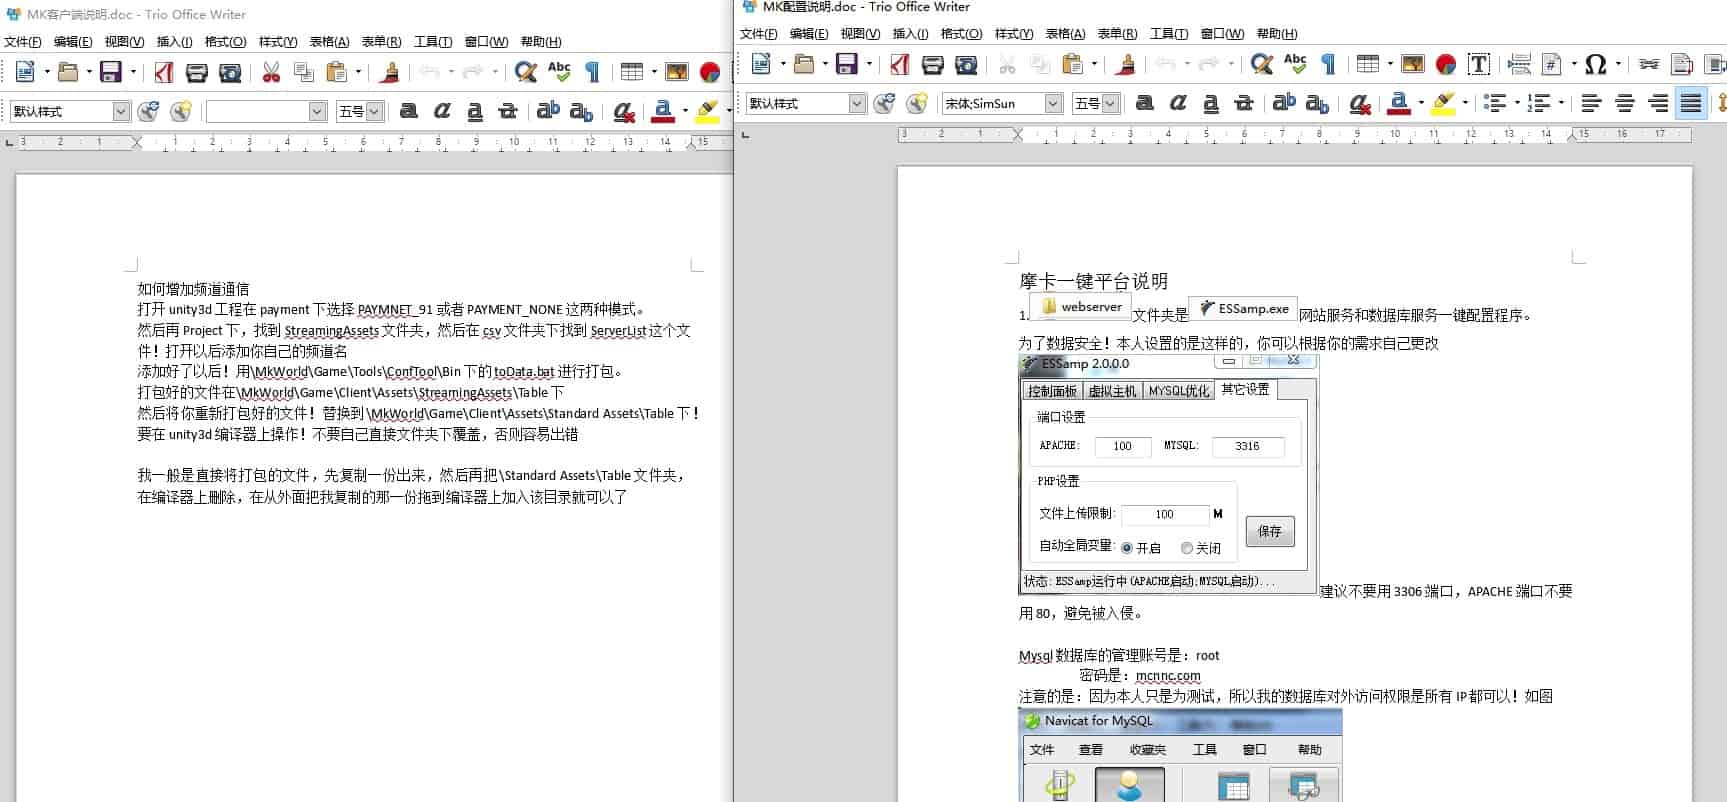Open 五号 font size dropdown in right window
This screenshot has width=1727, height=802.
(x=1110, y=103)
